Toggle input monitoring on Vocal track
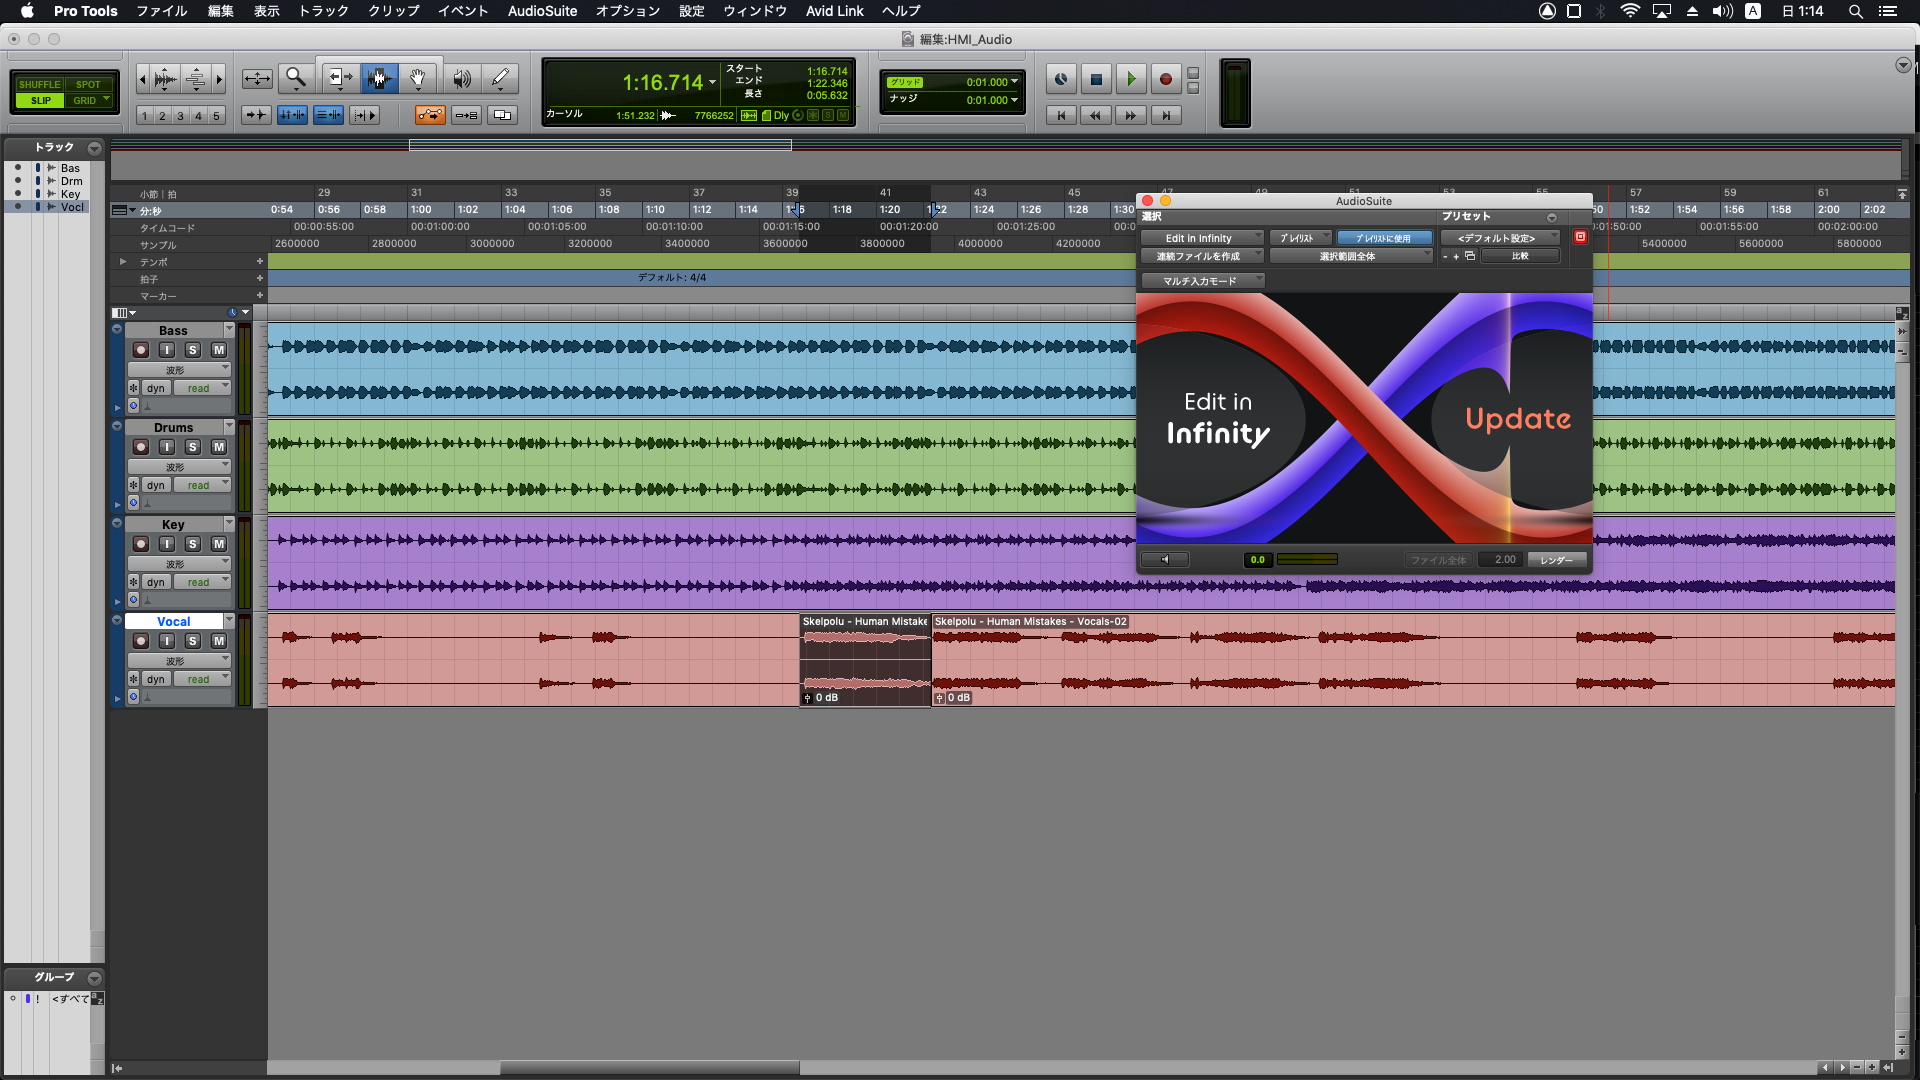 [167, 641]
